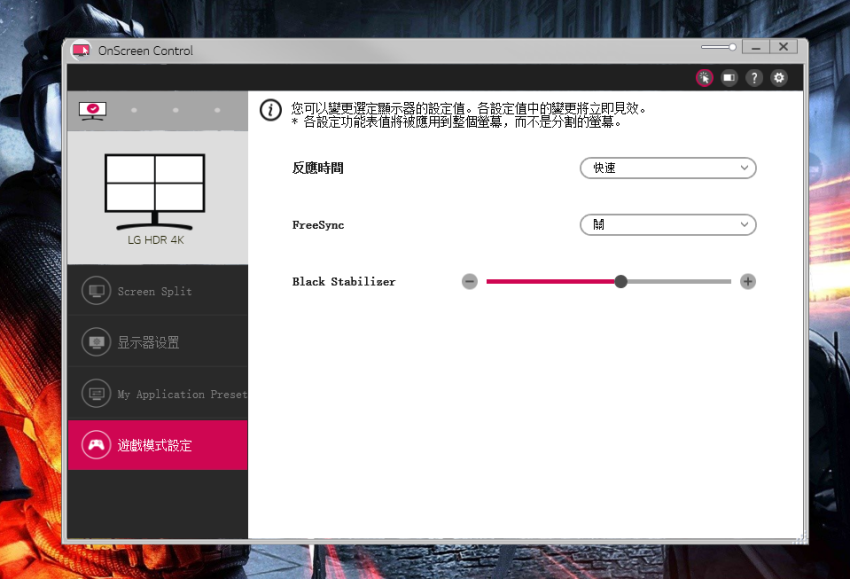
Task: Click the gamepad icon in game mode item
Action: tap(96, 445)
